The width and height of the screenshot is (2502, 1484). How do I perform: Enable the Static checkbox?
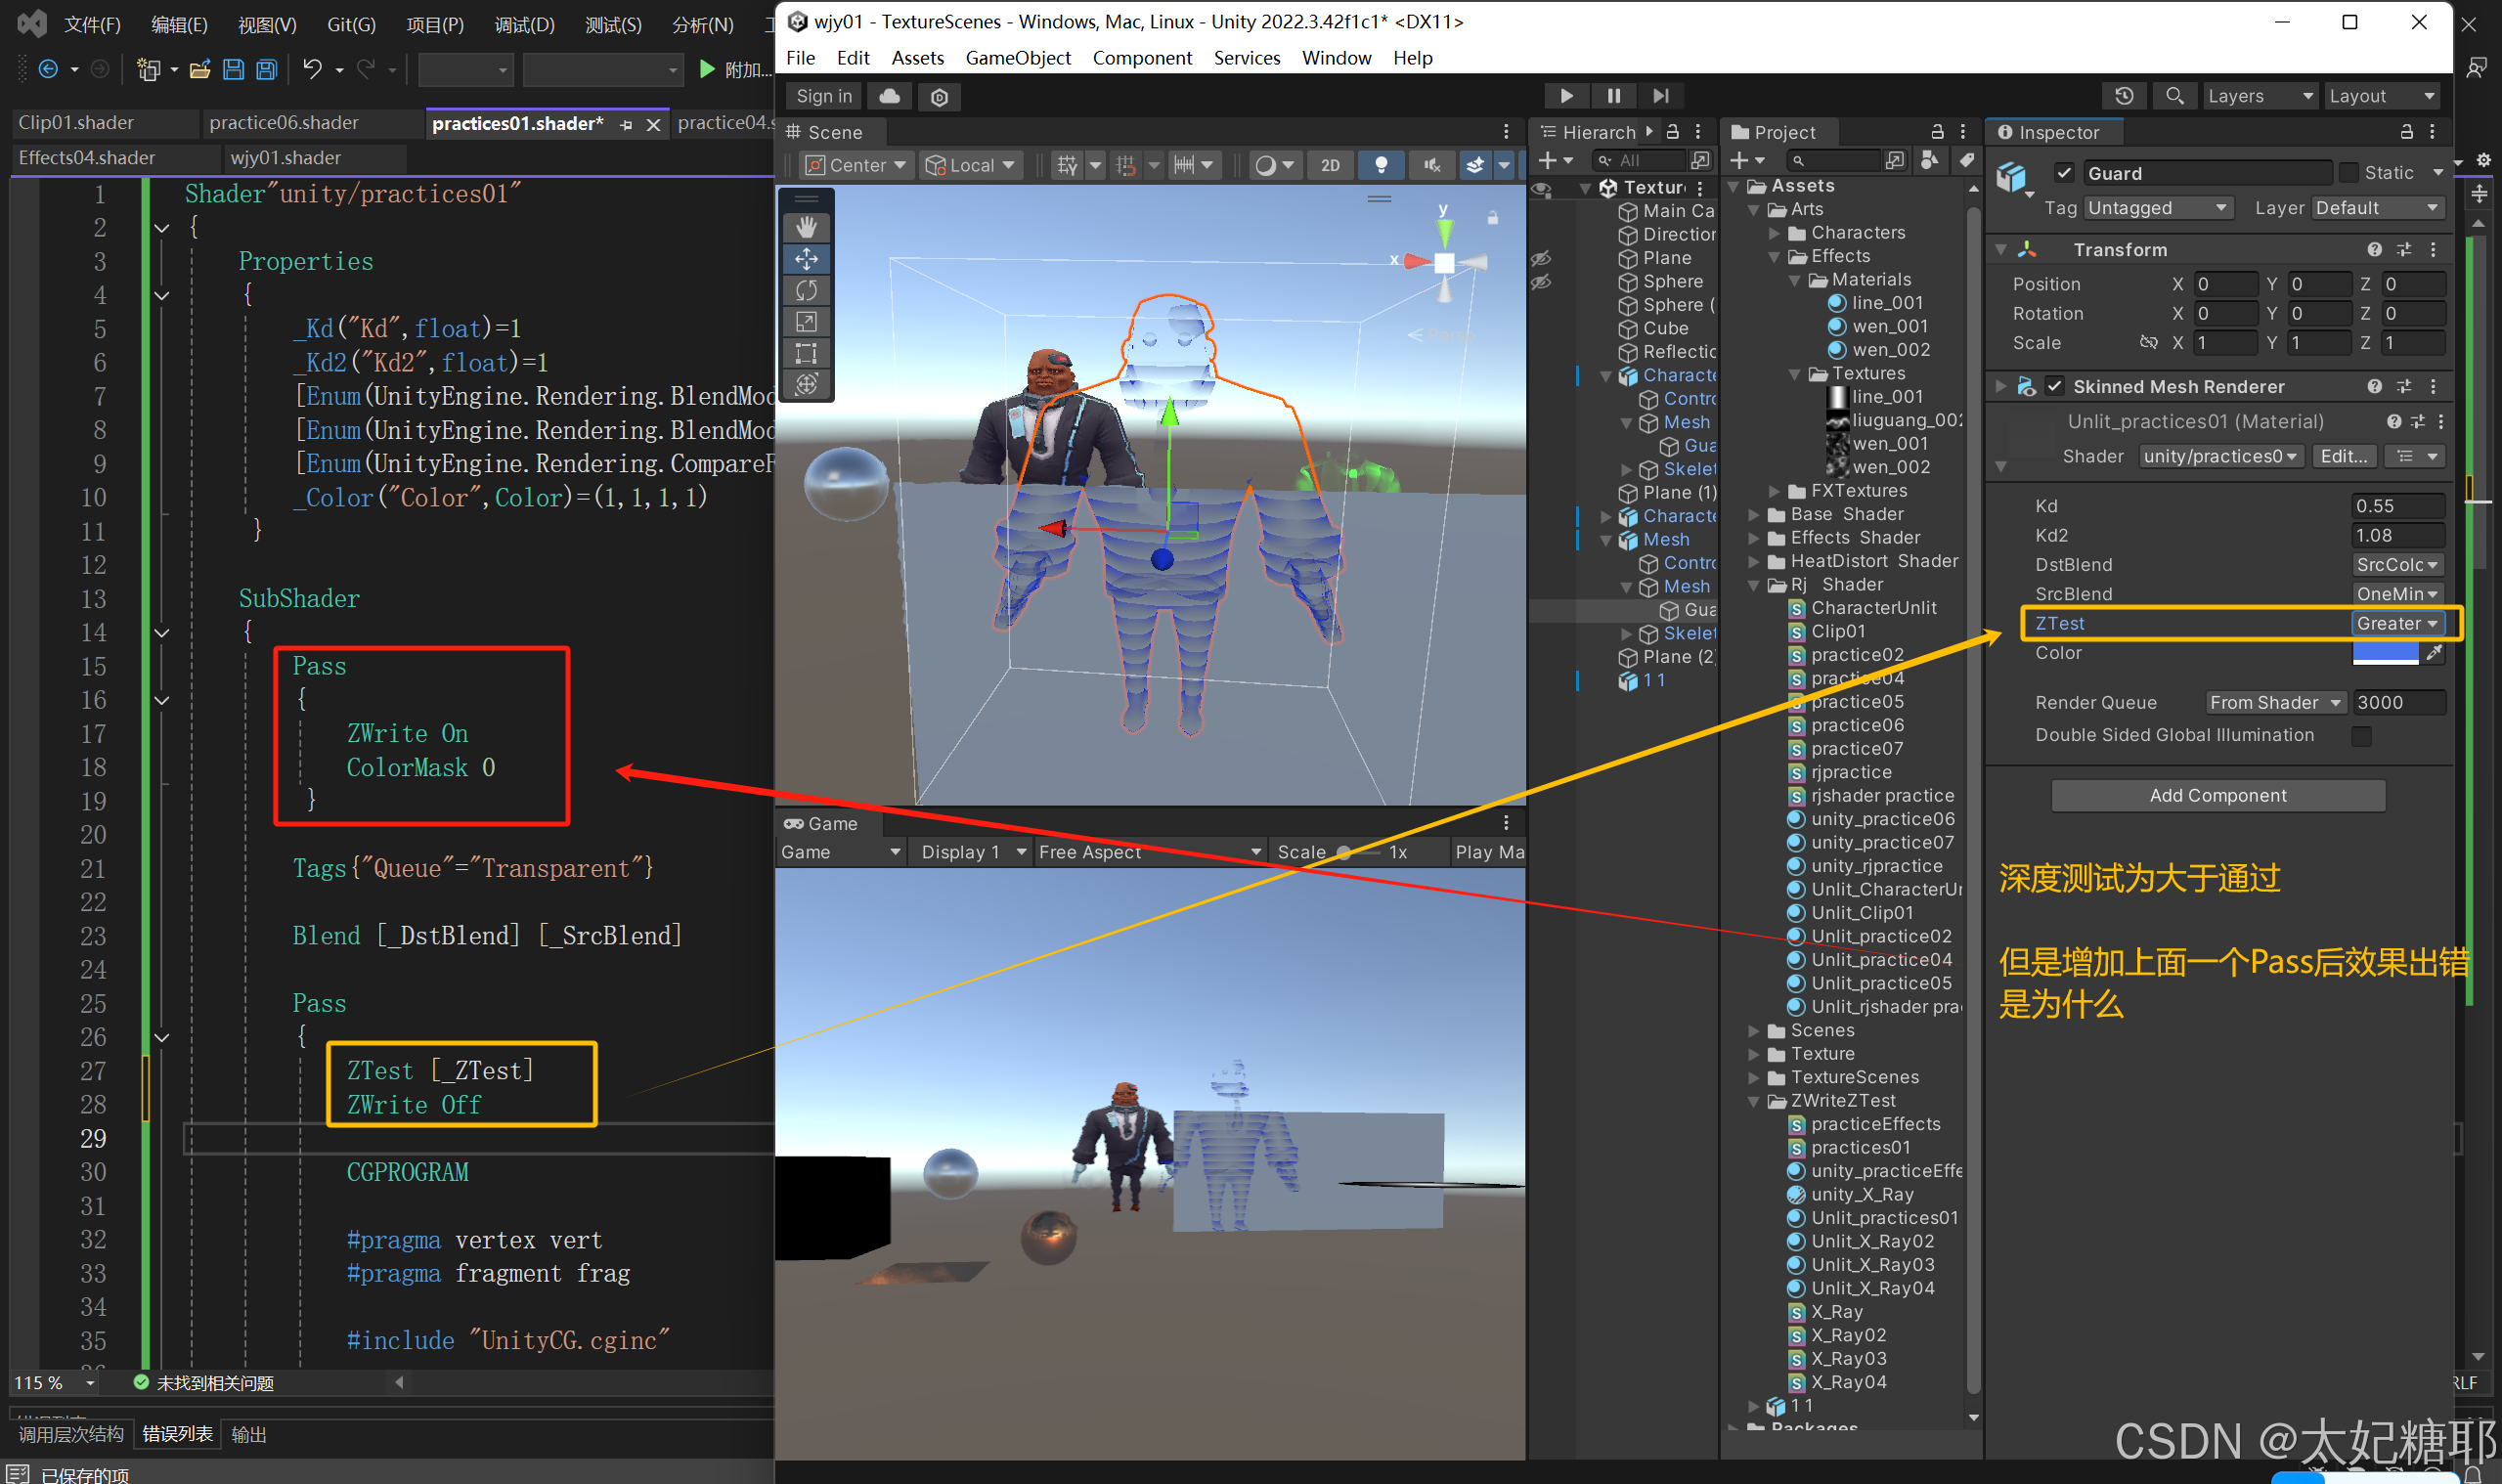click(2348, 173)
